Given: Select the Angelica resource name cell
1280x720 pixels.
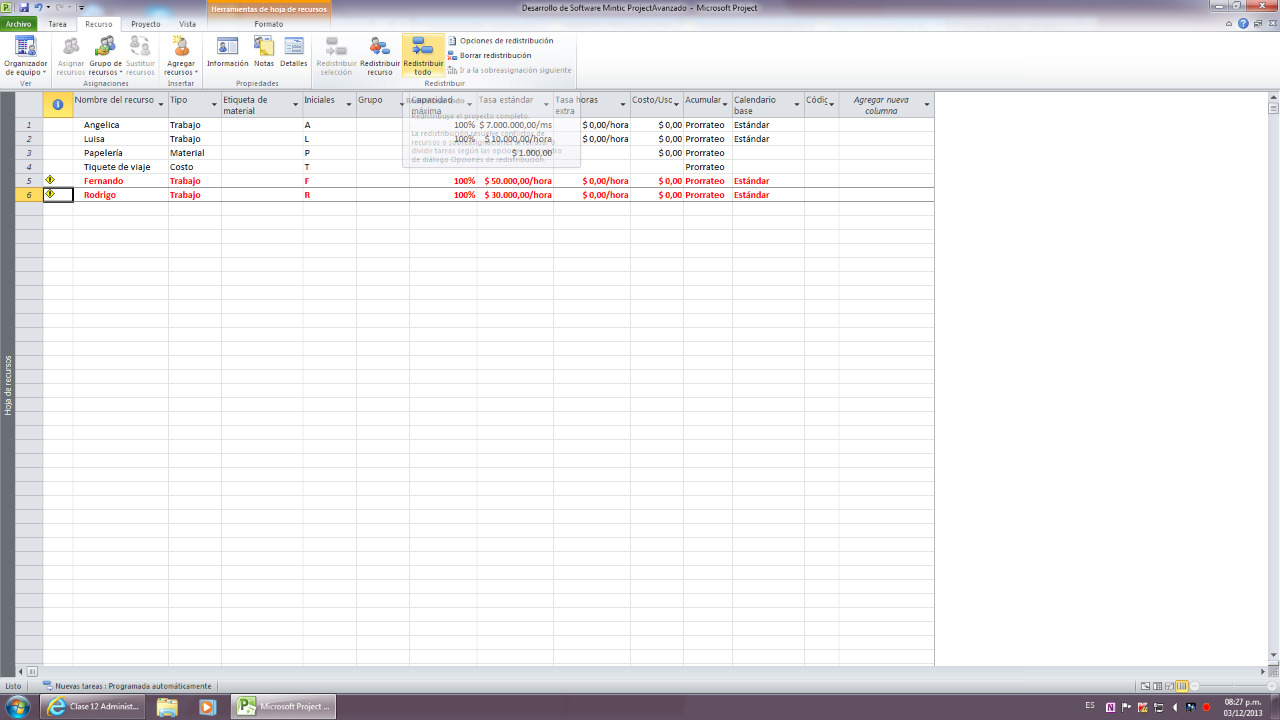Looking at the screenshot, I should 120,125.
